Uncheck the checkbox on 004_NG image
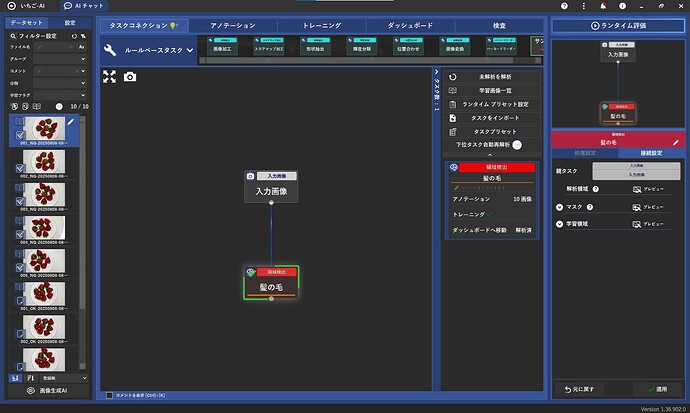This screenshot has width=690, height=413. tap(19, 234)
